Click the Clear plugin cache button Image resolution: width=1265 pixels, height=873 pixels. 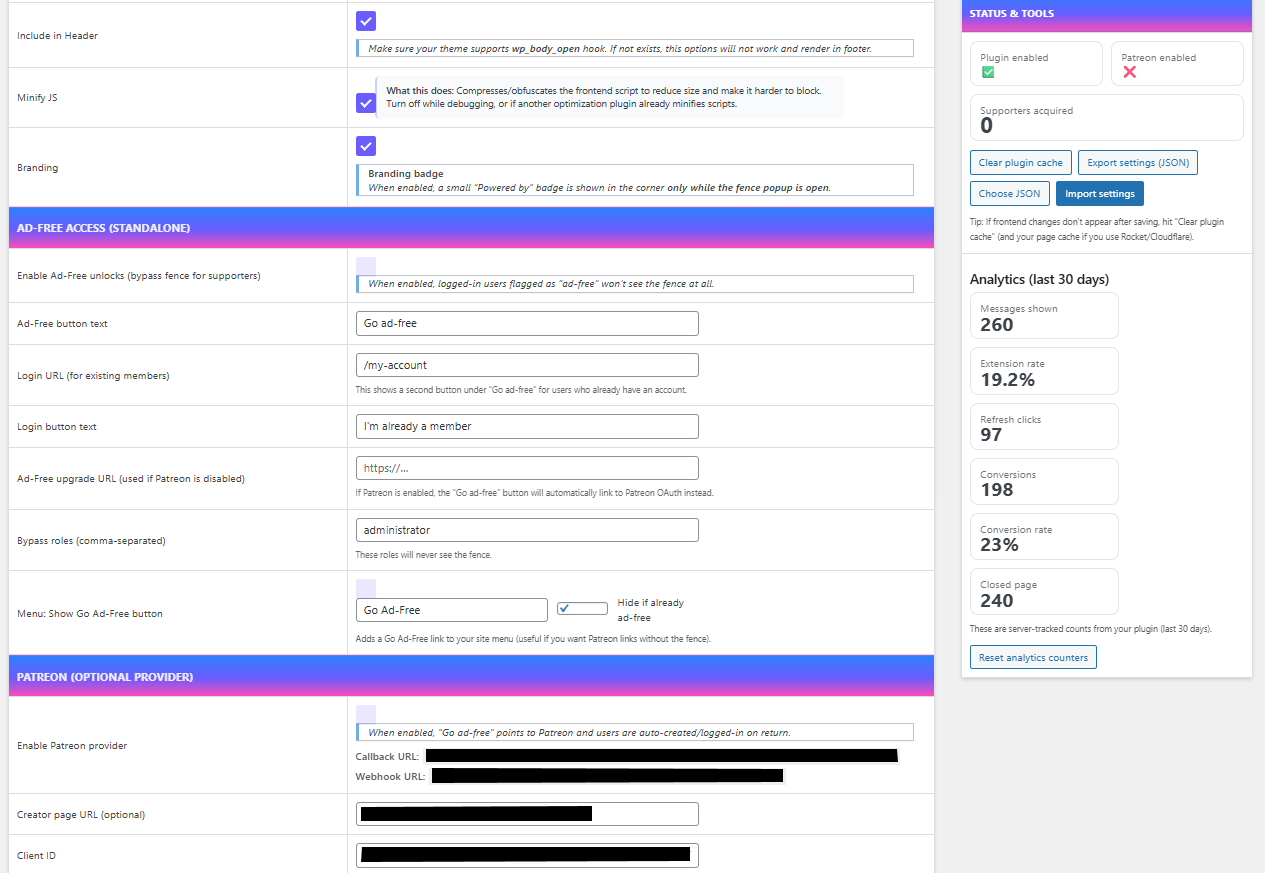point(1020,162)
